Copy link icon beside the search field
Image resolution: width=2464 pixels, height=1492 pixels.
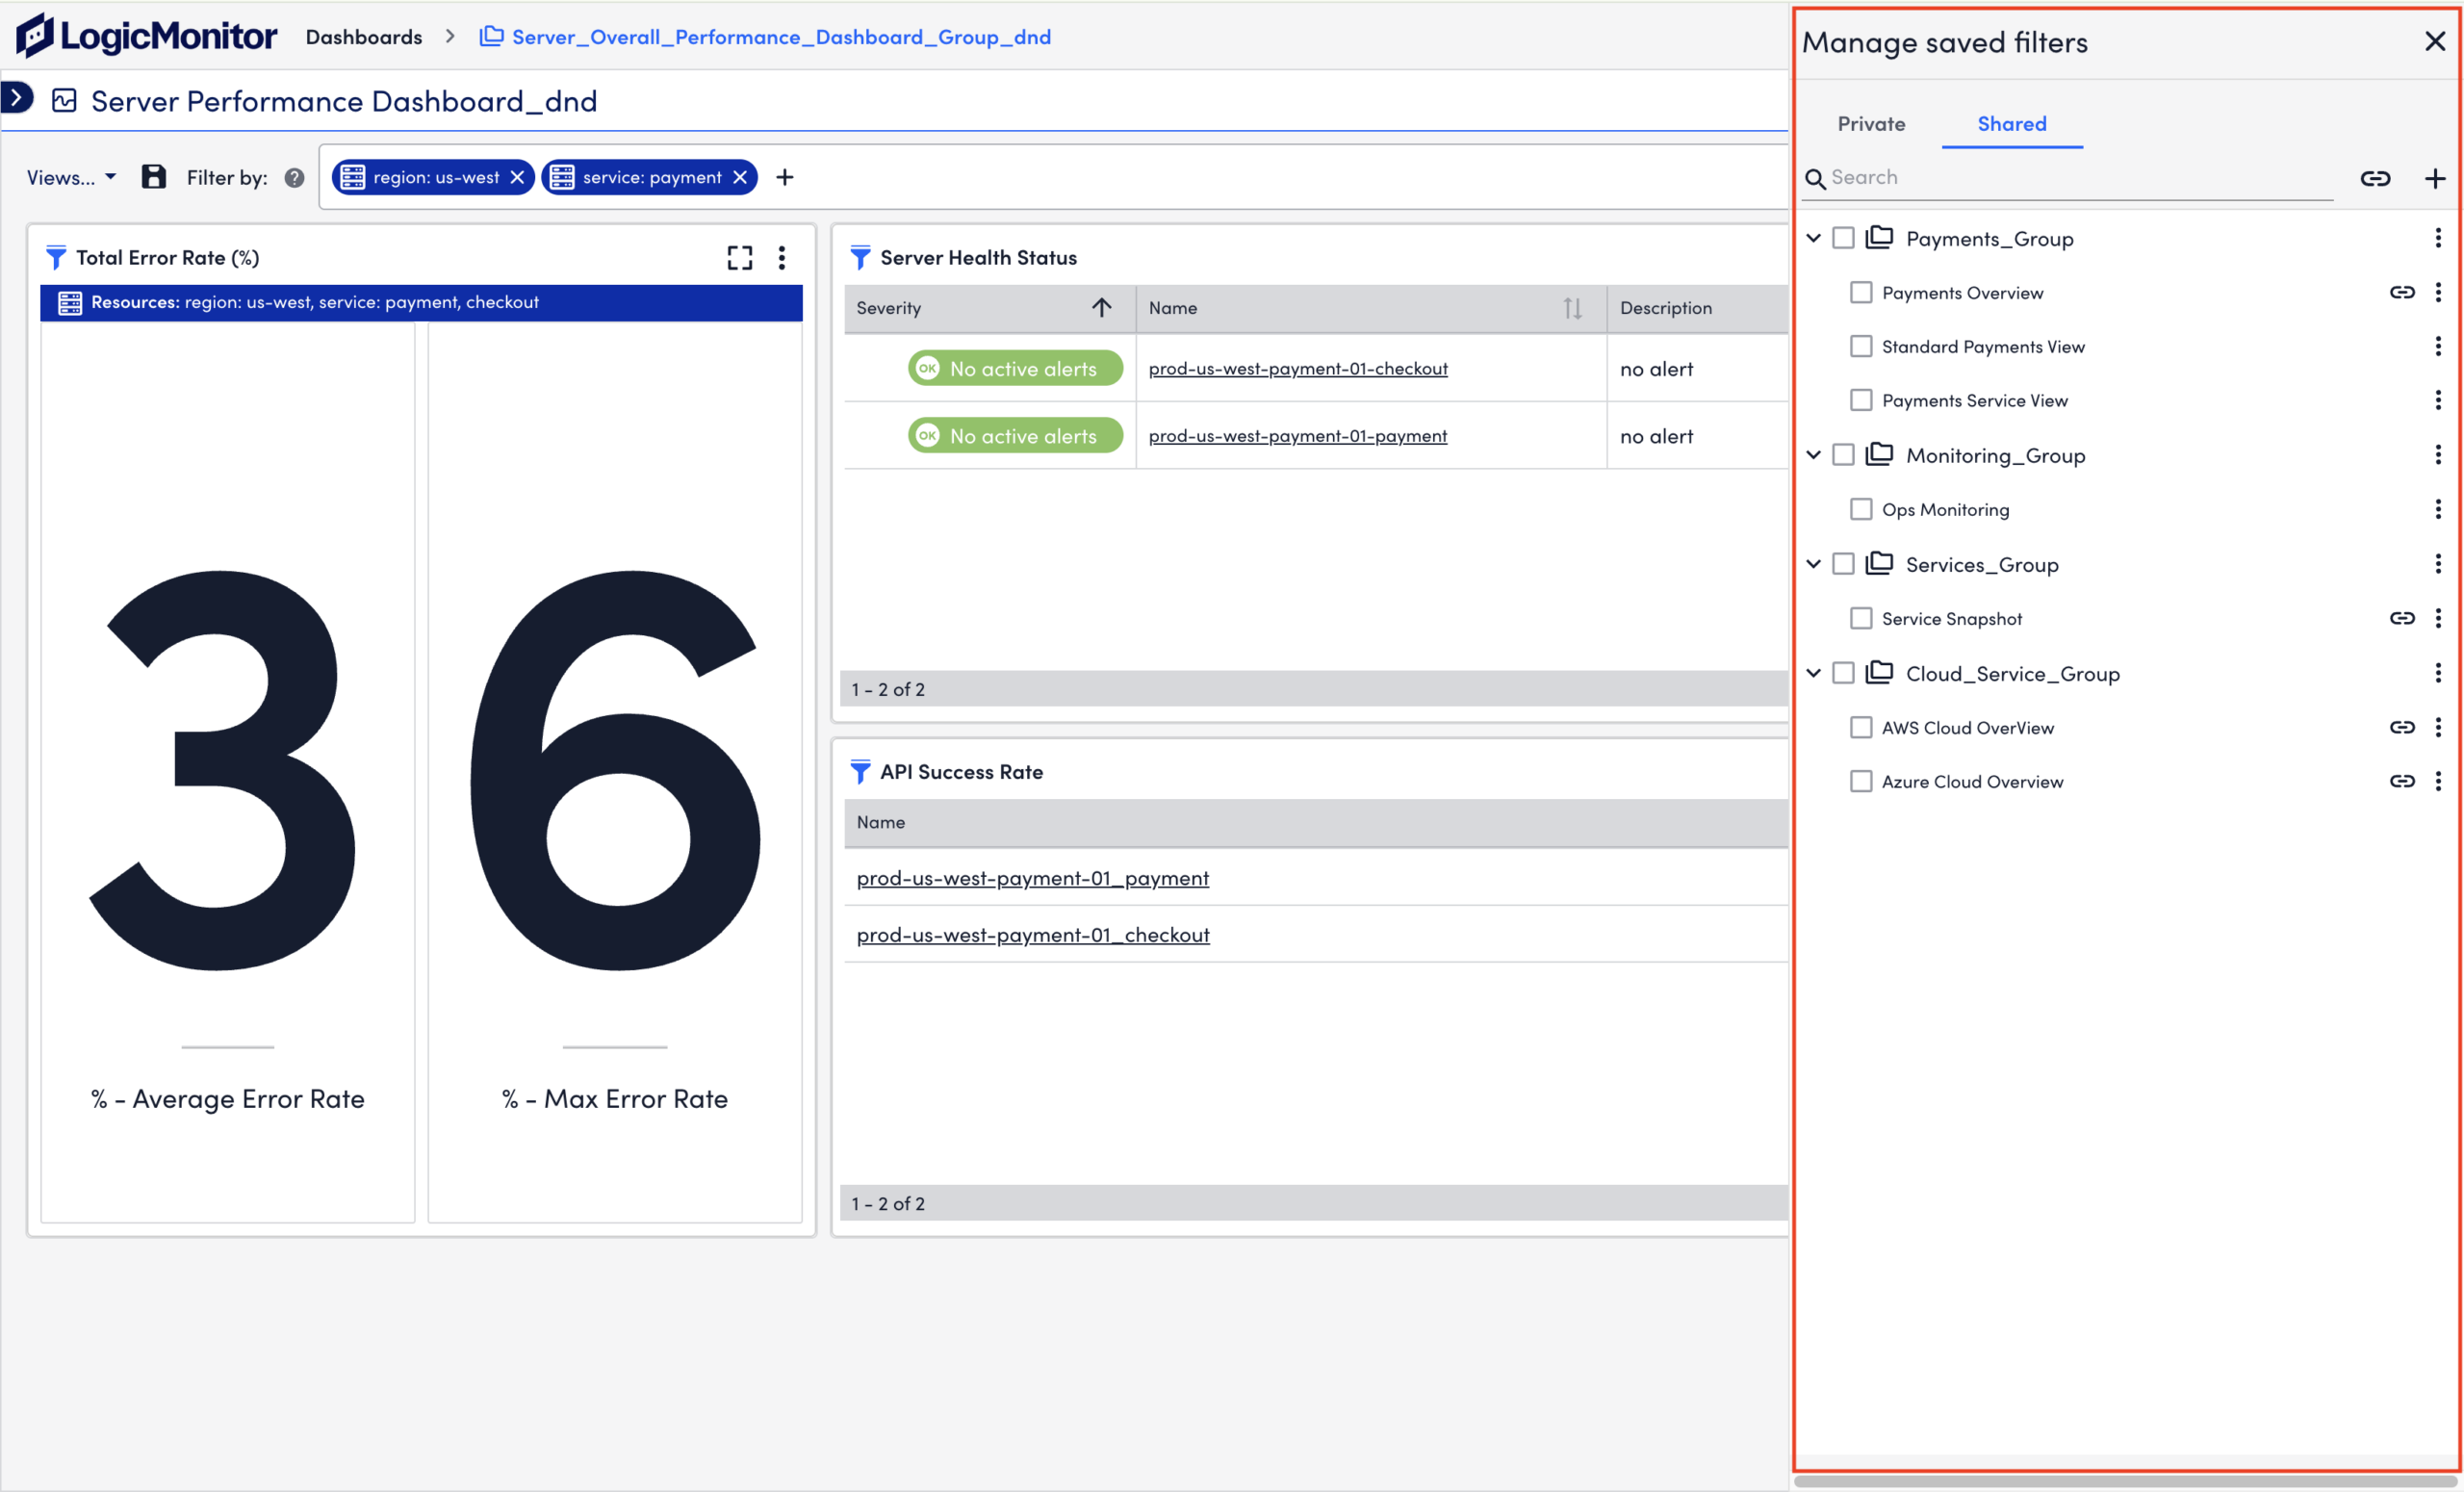[2376, 178]
